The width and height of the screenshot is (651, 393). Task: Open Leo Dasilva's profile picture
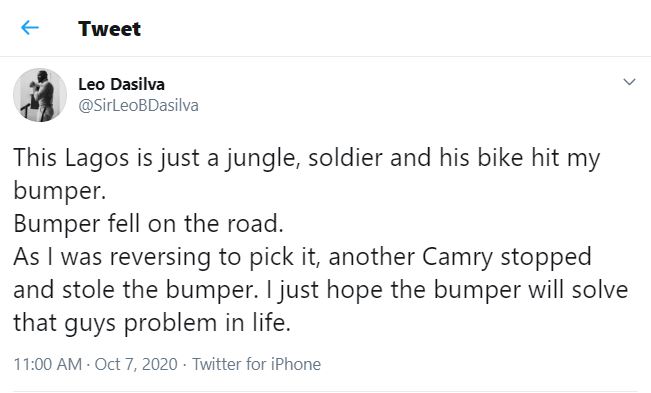pos(40,95)
